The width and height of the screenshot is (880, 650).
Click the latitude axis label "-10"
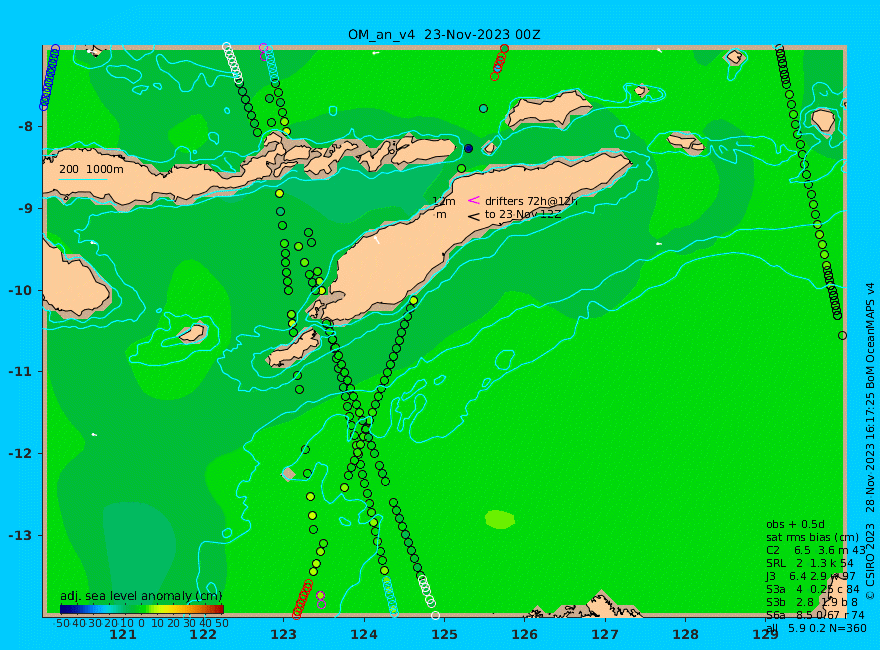pos(21,290)
